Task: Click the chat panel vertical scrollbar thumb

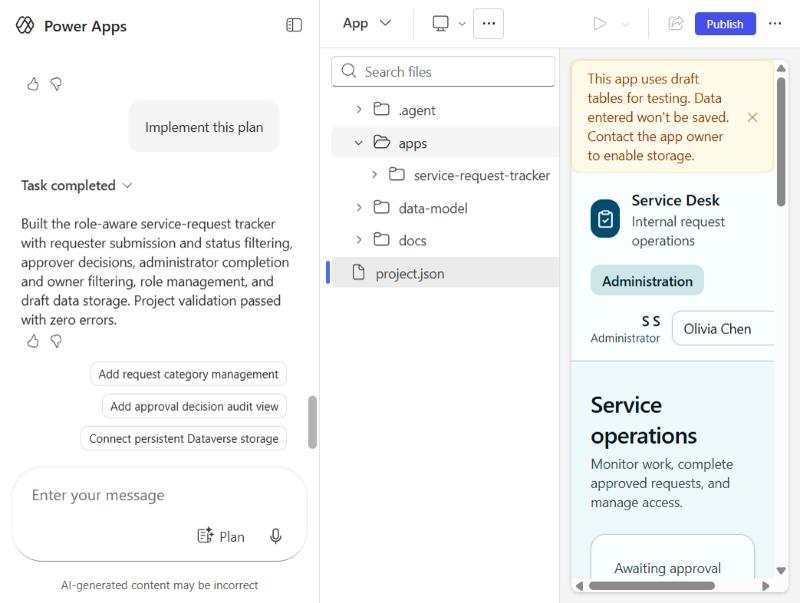Action: 313,422
